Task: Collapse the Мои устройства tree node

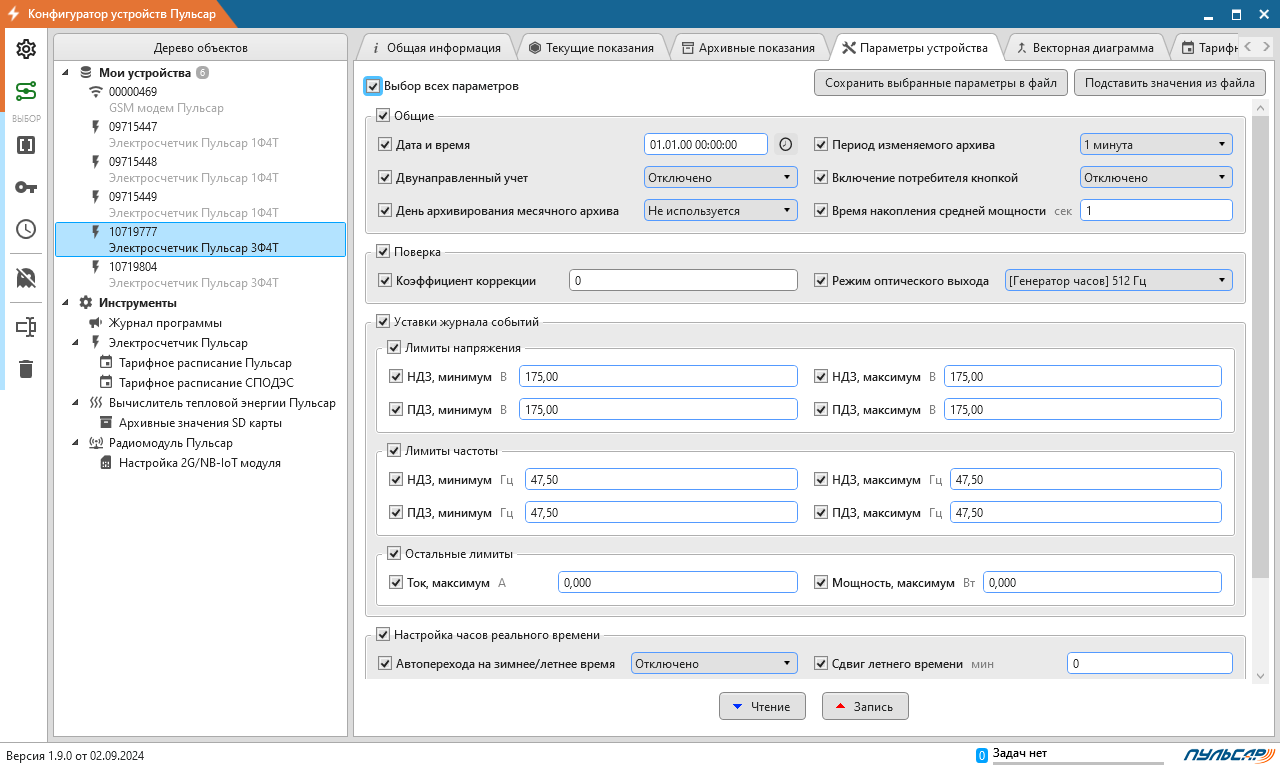Action: [66, 73]
